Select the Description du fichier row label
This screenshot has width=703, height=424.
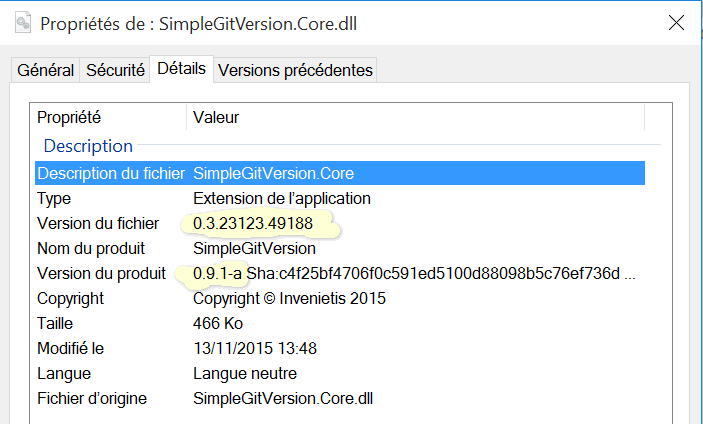111,173
